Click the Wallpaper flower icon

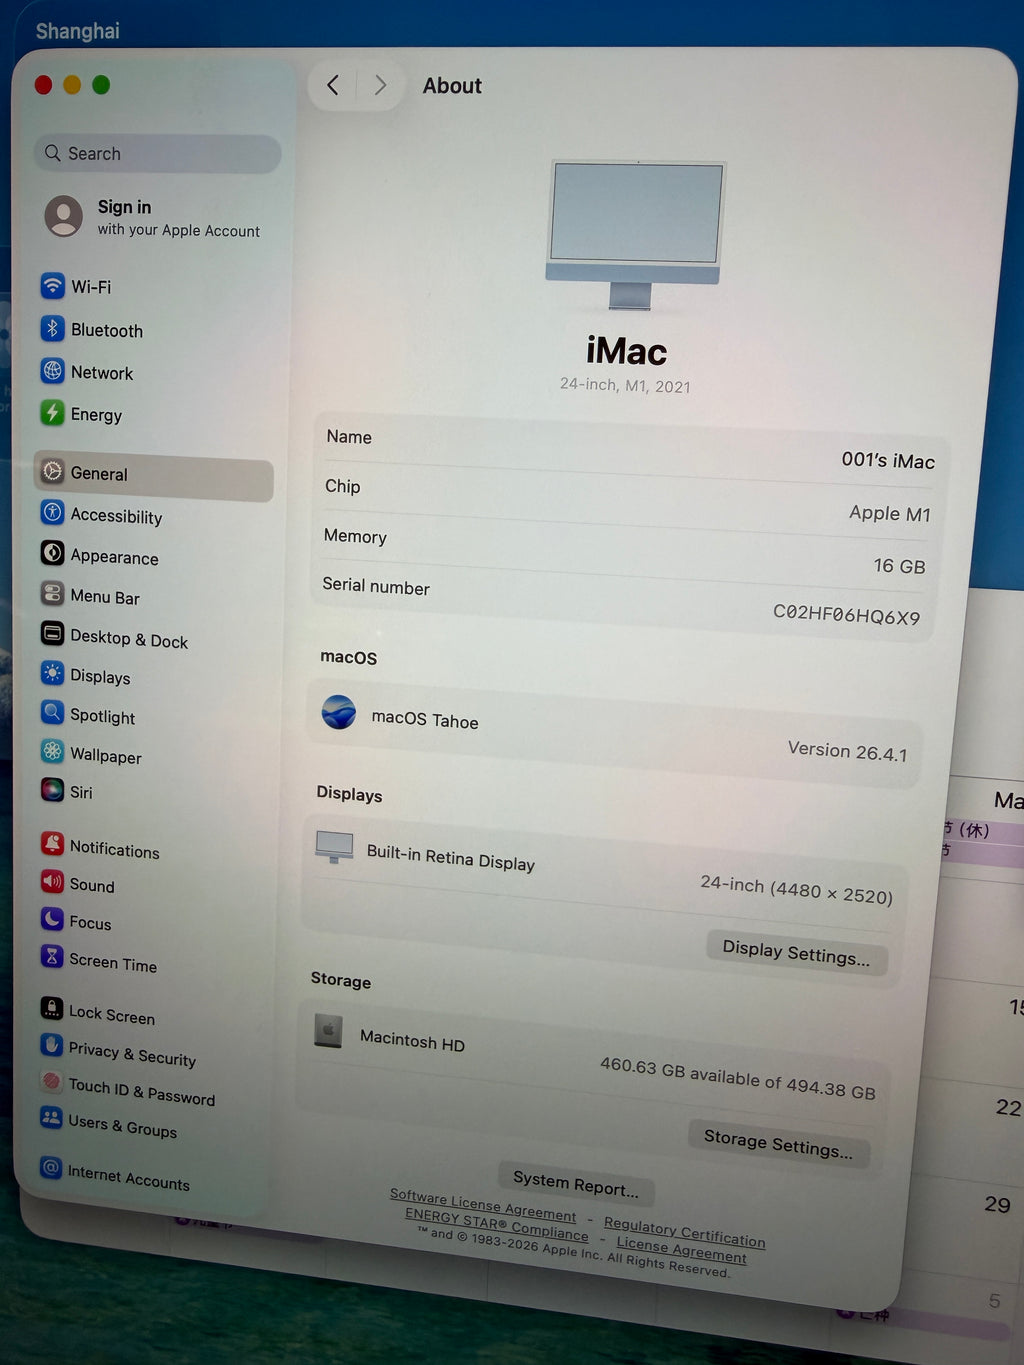52,752
